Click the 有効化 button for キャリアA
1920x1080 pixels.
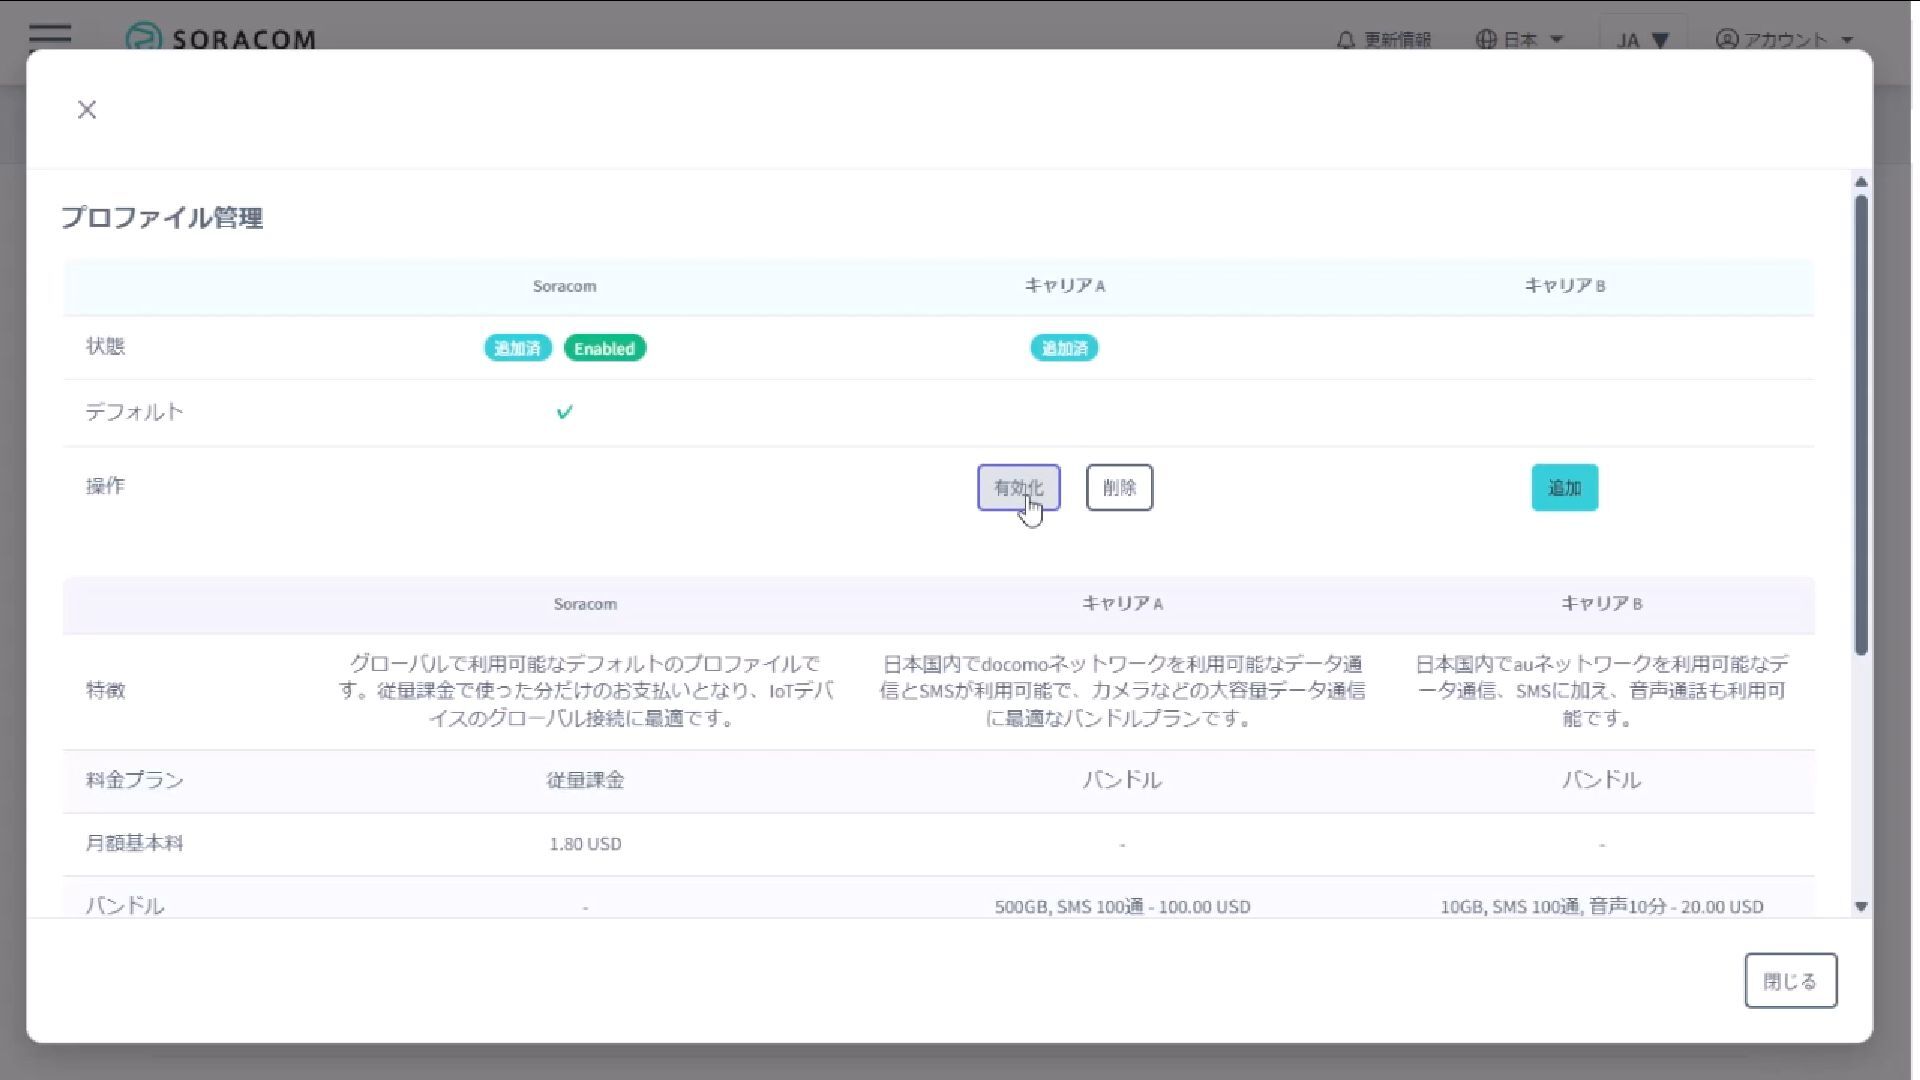(1018, 487)
